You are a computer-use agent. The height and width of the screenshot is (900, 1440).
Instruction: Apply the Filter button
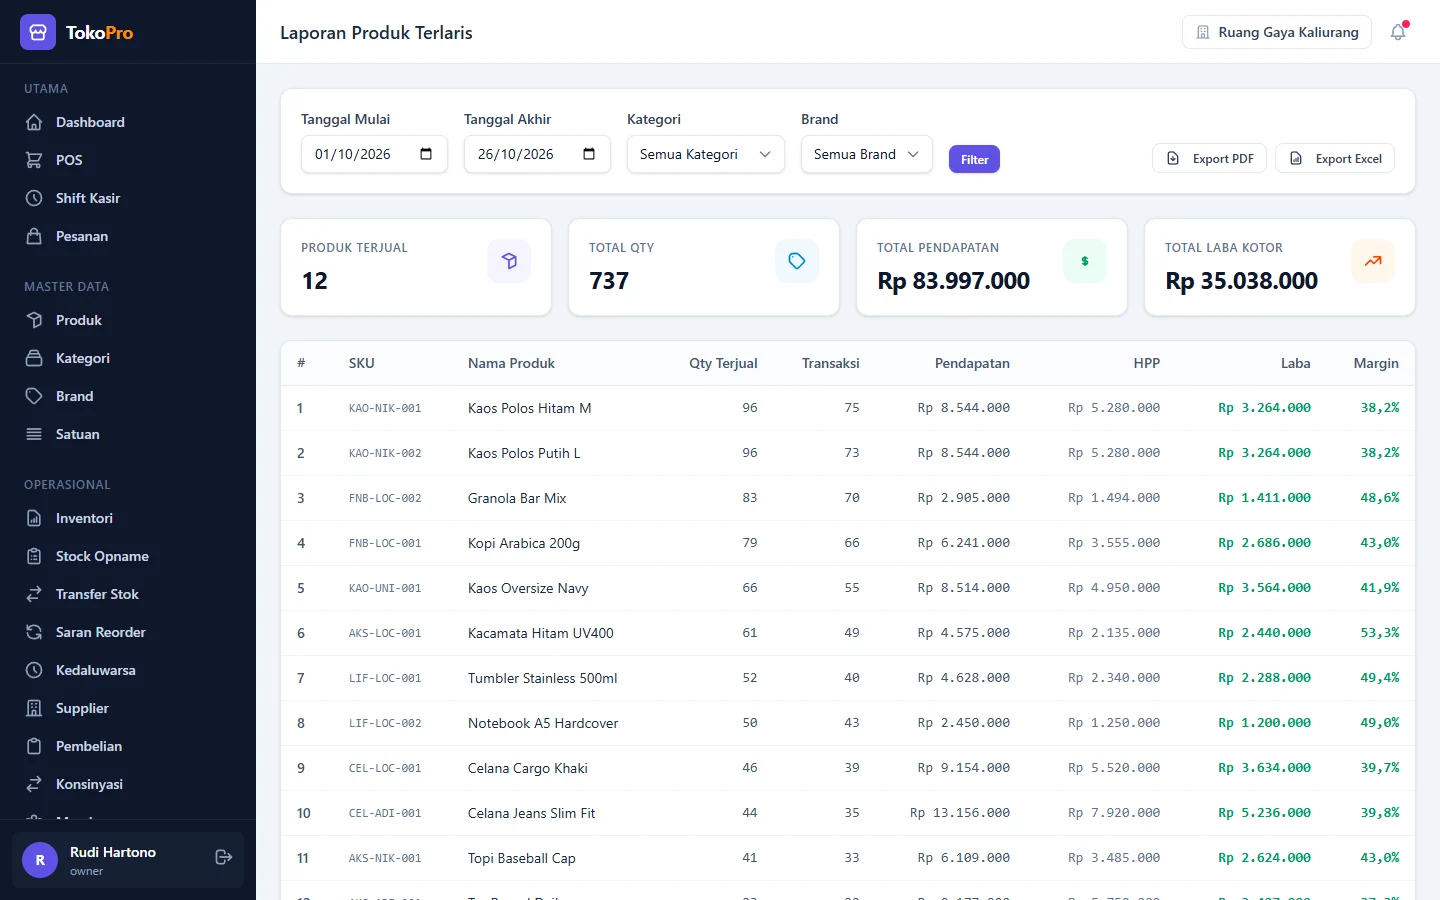point(974,159)
